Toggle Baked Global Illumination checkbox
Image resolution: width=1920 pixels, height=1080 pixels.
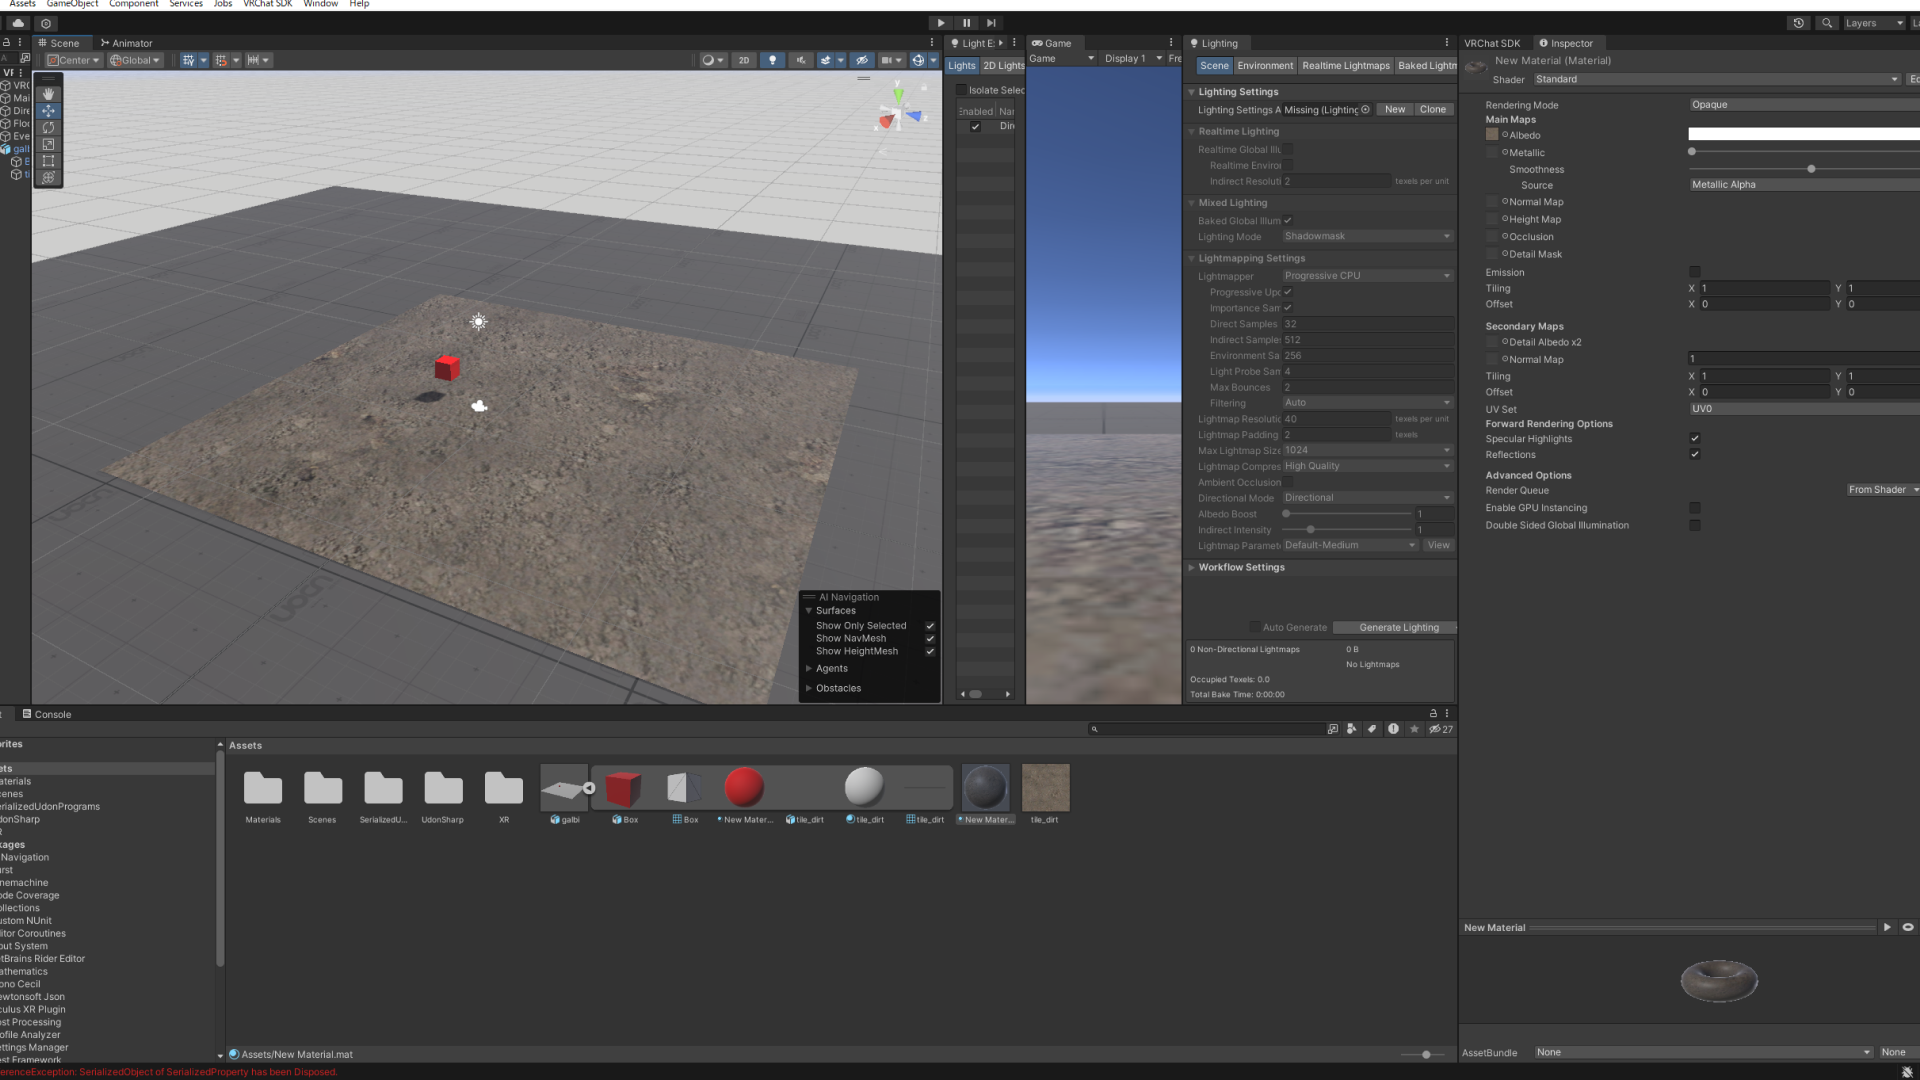[x=1288, y=221]
